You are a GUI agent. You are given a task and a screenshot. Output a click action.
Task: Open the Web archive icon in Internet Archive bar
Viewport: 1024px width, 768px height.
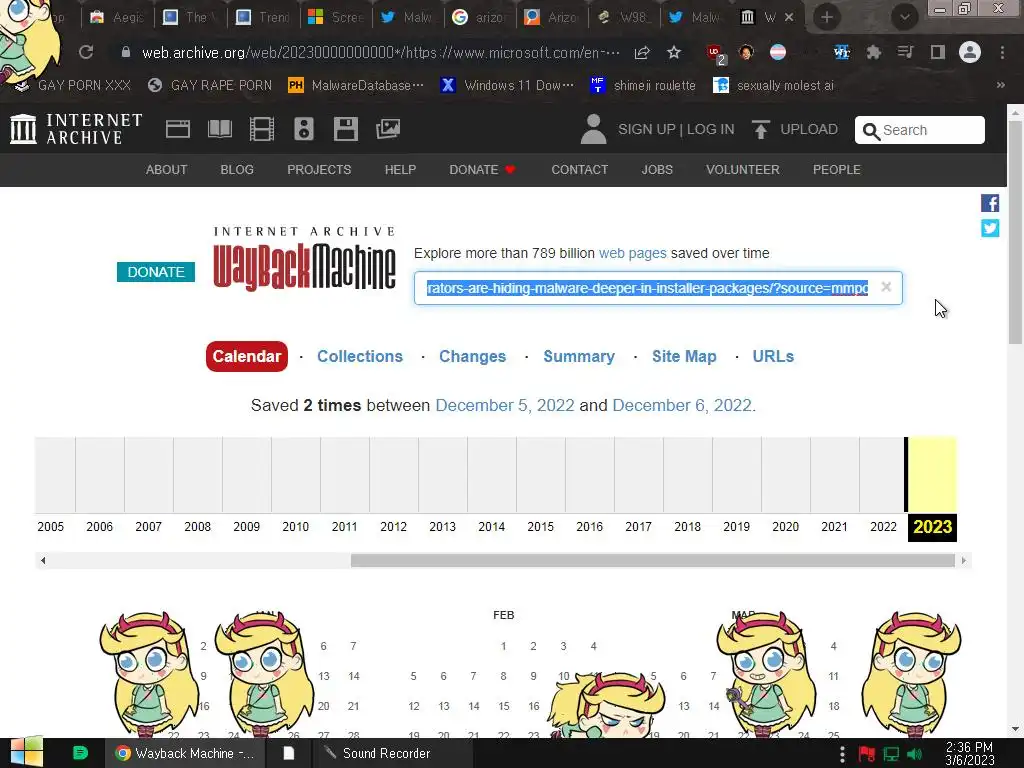[x=178, y=129]
